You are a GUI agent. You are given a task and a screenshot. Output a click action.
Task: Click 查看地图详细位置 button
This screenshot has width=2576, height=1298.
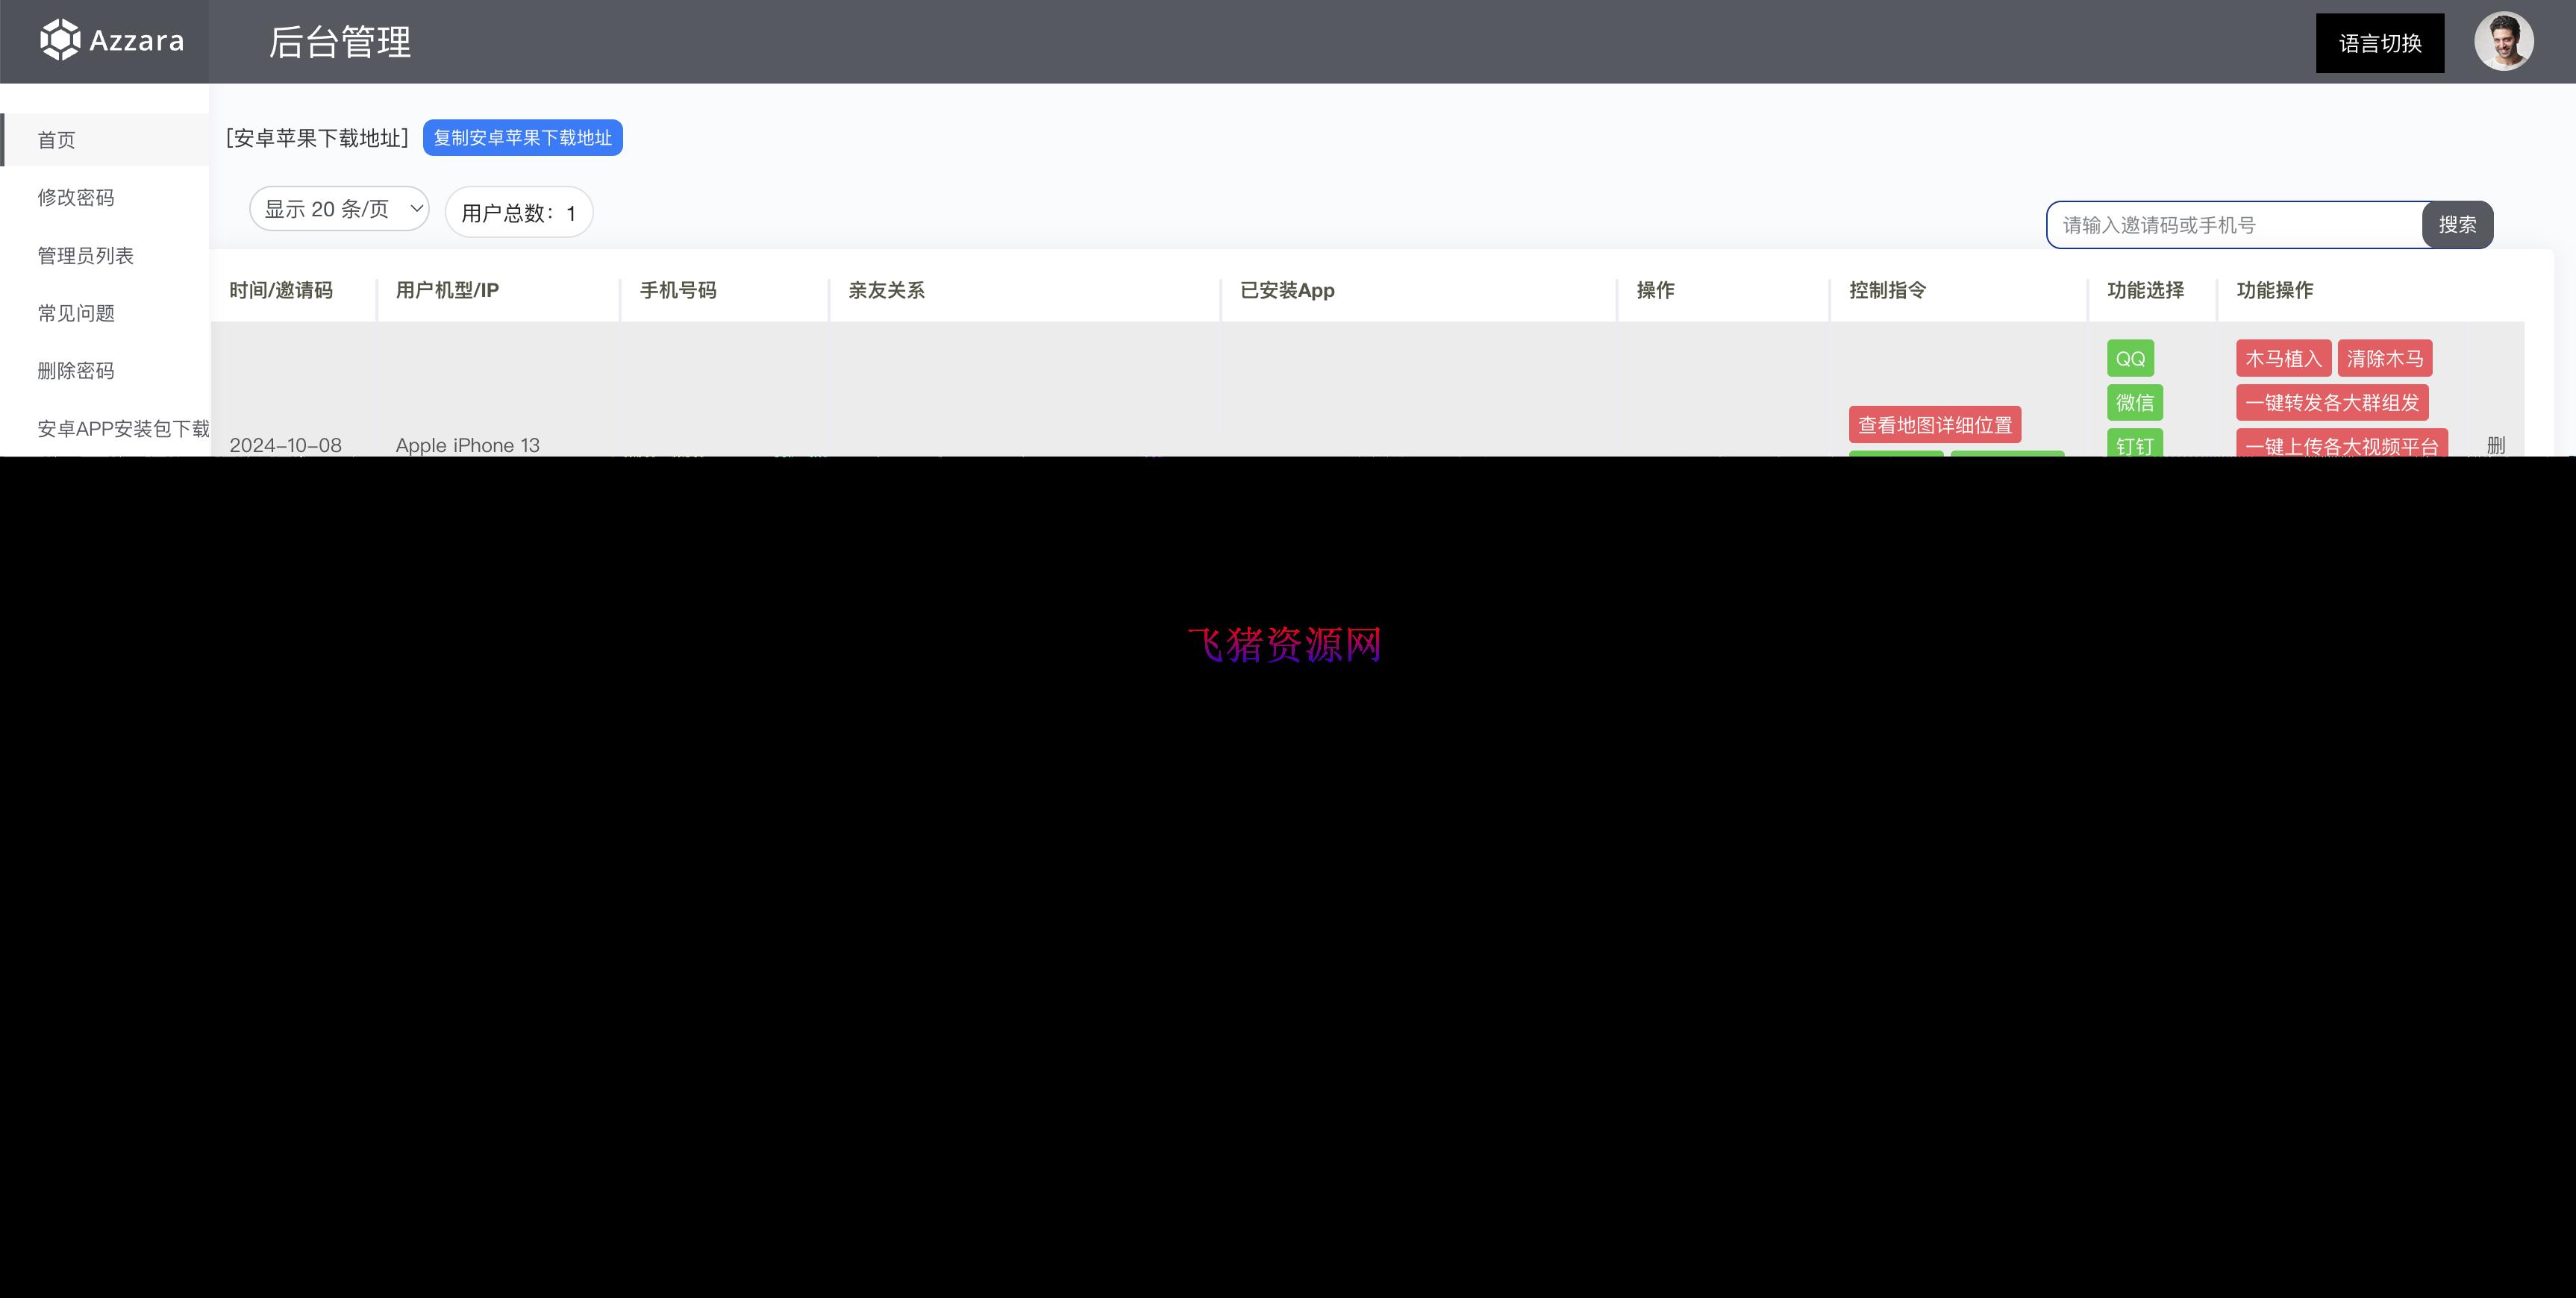(x=1935, y=424)
